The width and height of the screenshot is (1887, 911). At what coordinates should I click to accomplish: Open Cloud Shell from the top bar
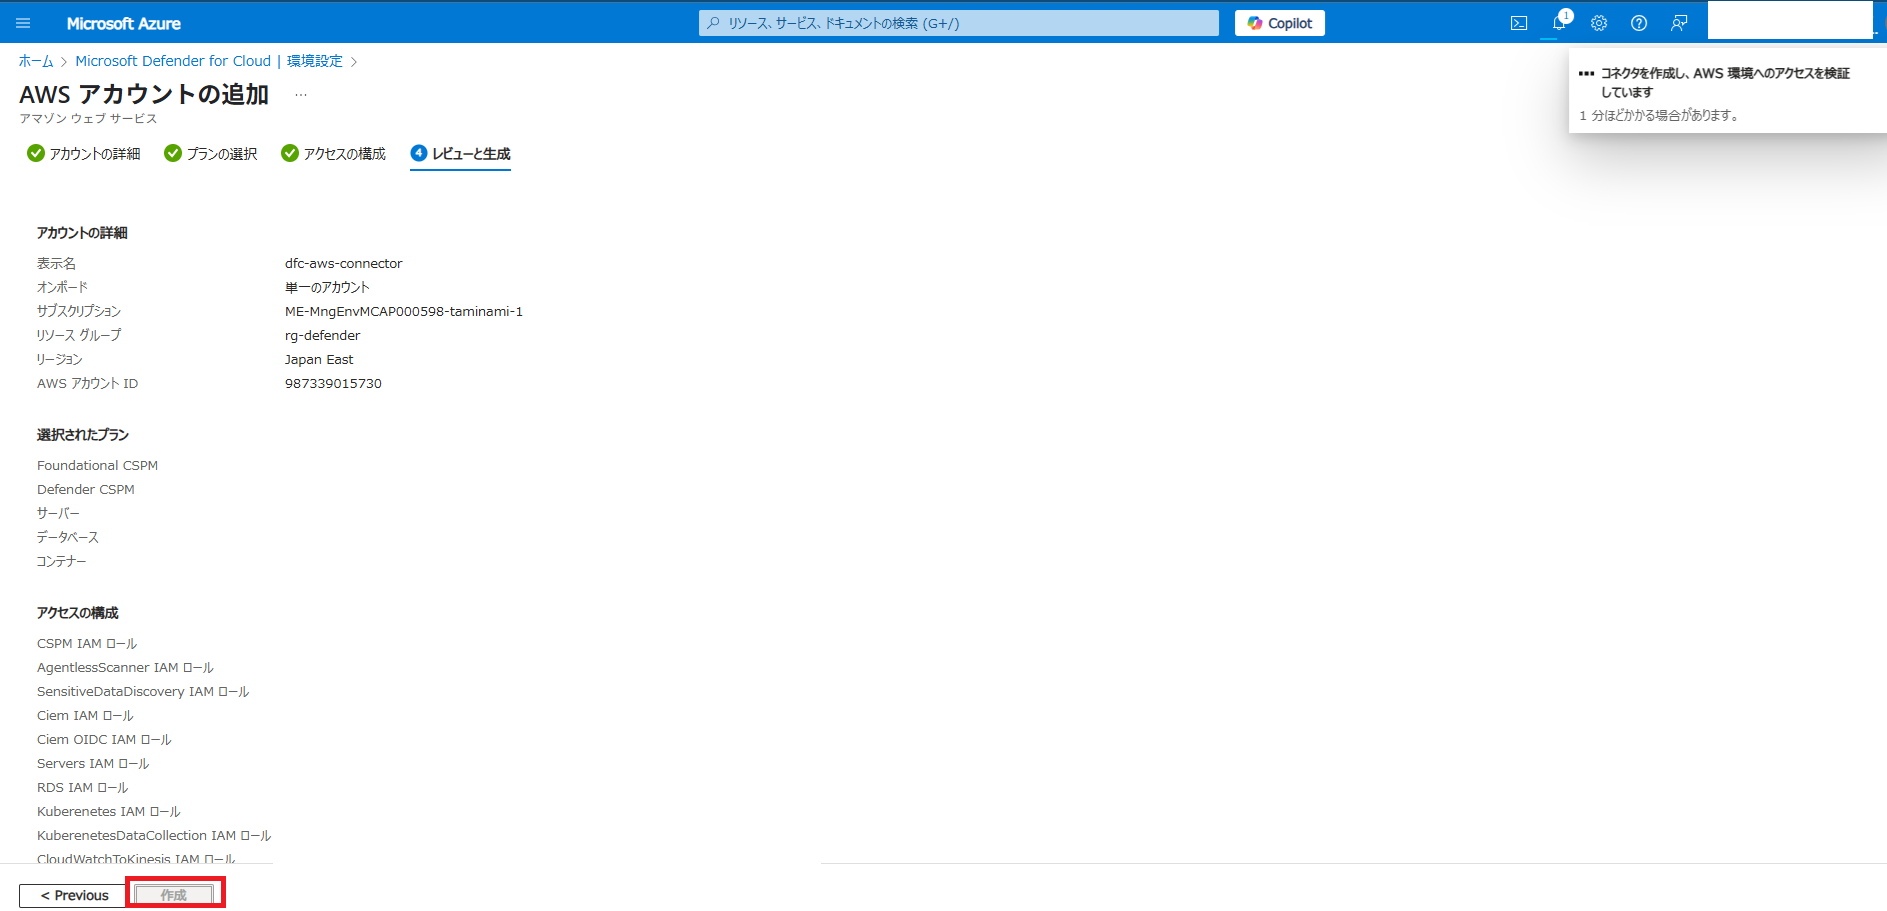[1519, 23]
